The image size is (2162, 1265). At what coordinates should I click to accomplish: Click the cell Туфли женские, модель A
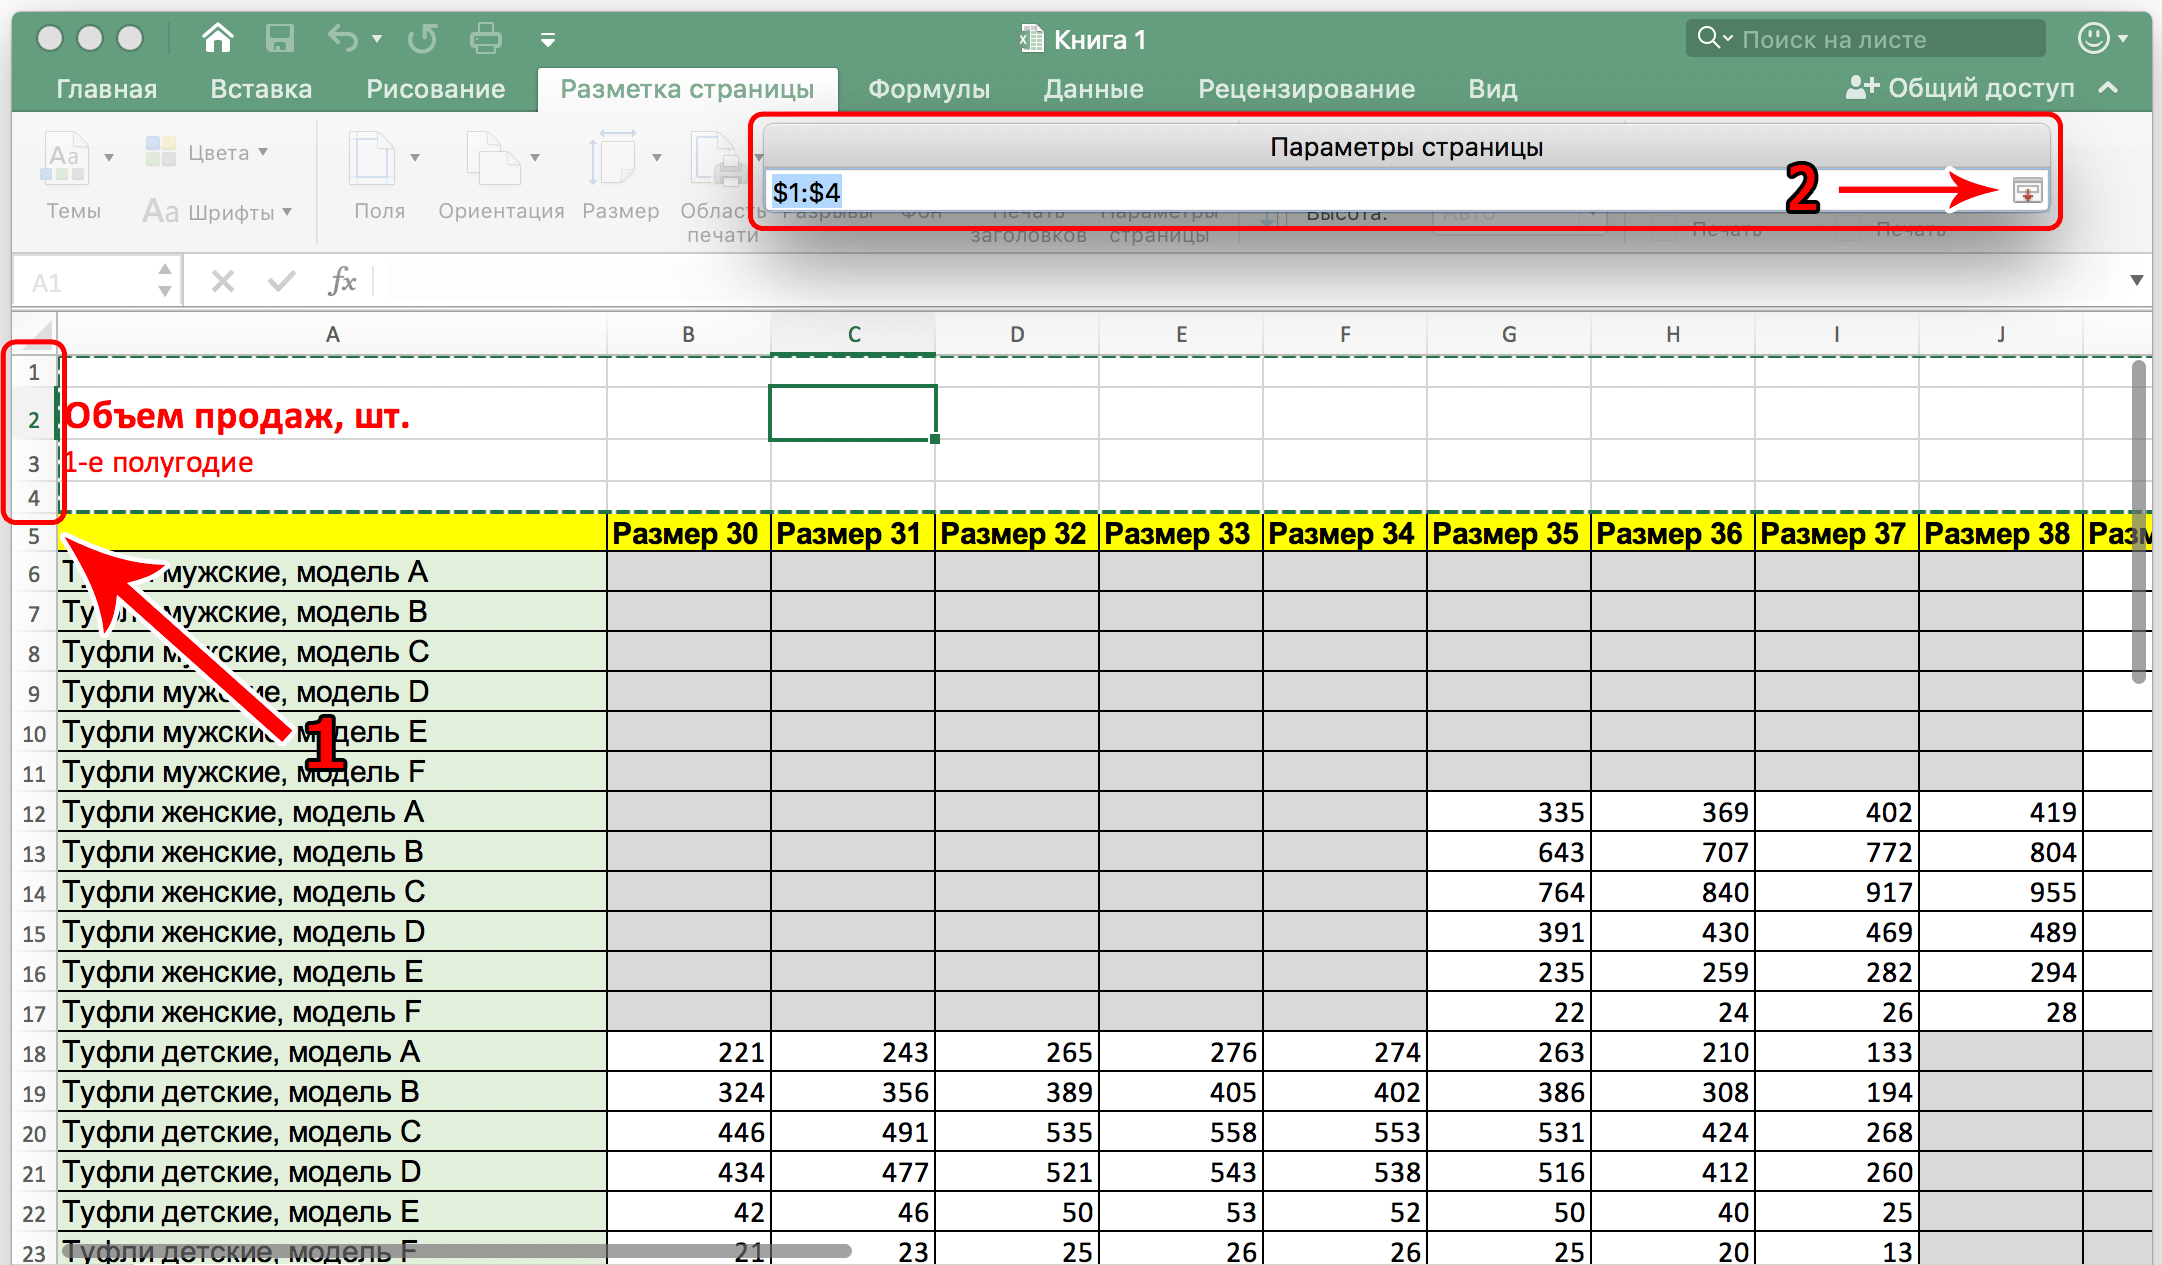click(332, 812)
